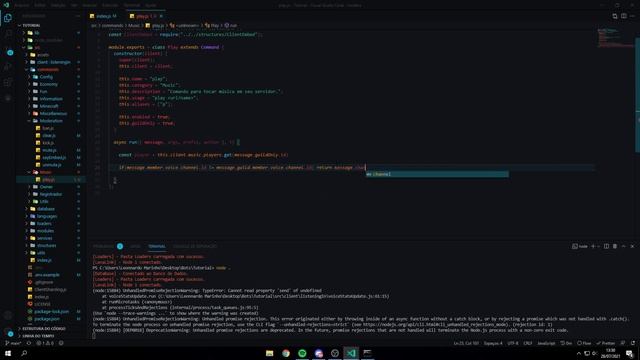Expand the Information folder
Screen dimensions: 640x360
[51, 99]
